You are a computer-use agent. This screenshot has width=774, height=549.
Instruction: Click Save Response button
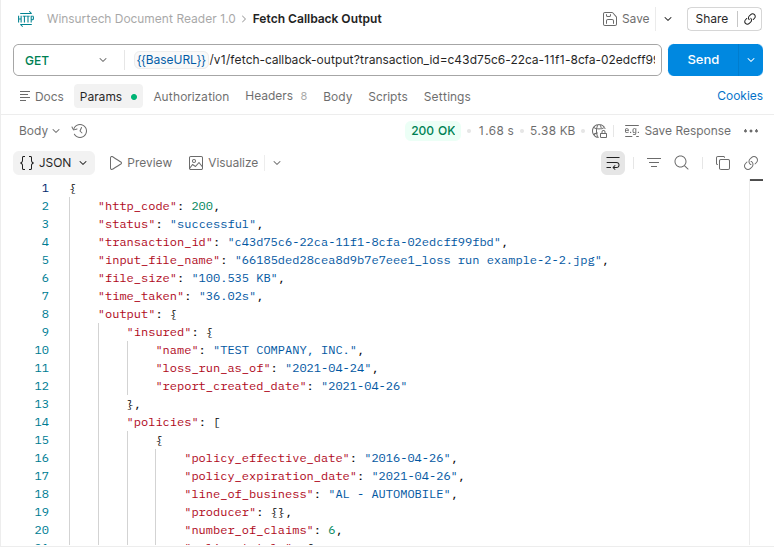(x=678, y=131)
